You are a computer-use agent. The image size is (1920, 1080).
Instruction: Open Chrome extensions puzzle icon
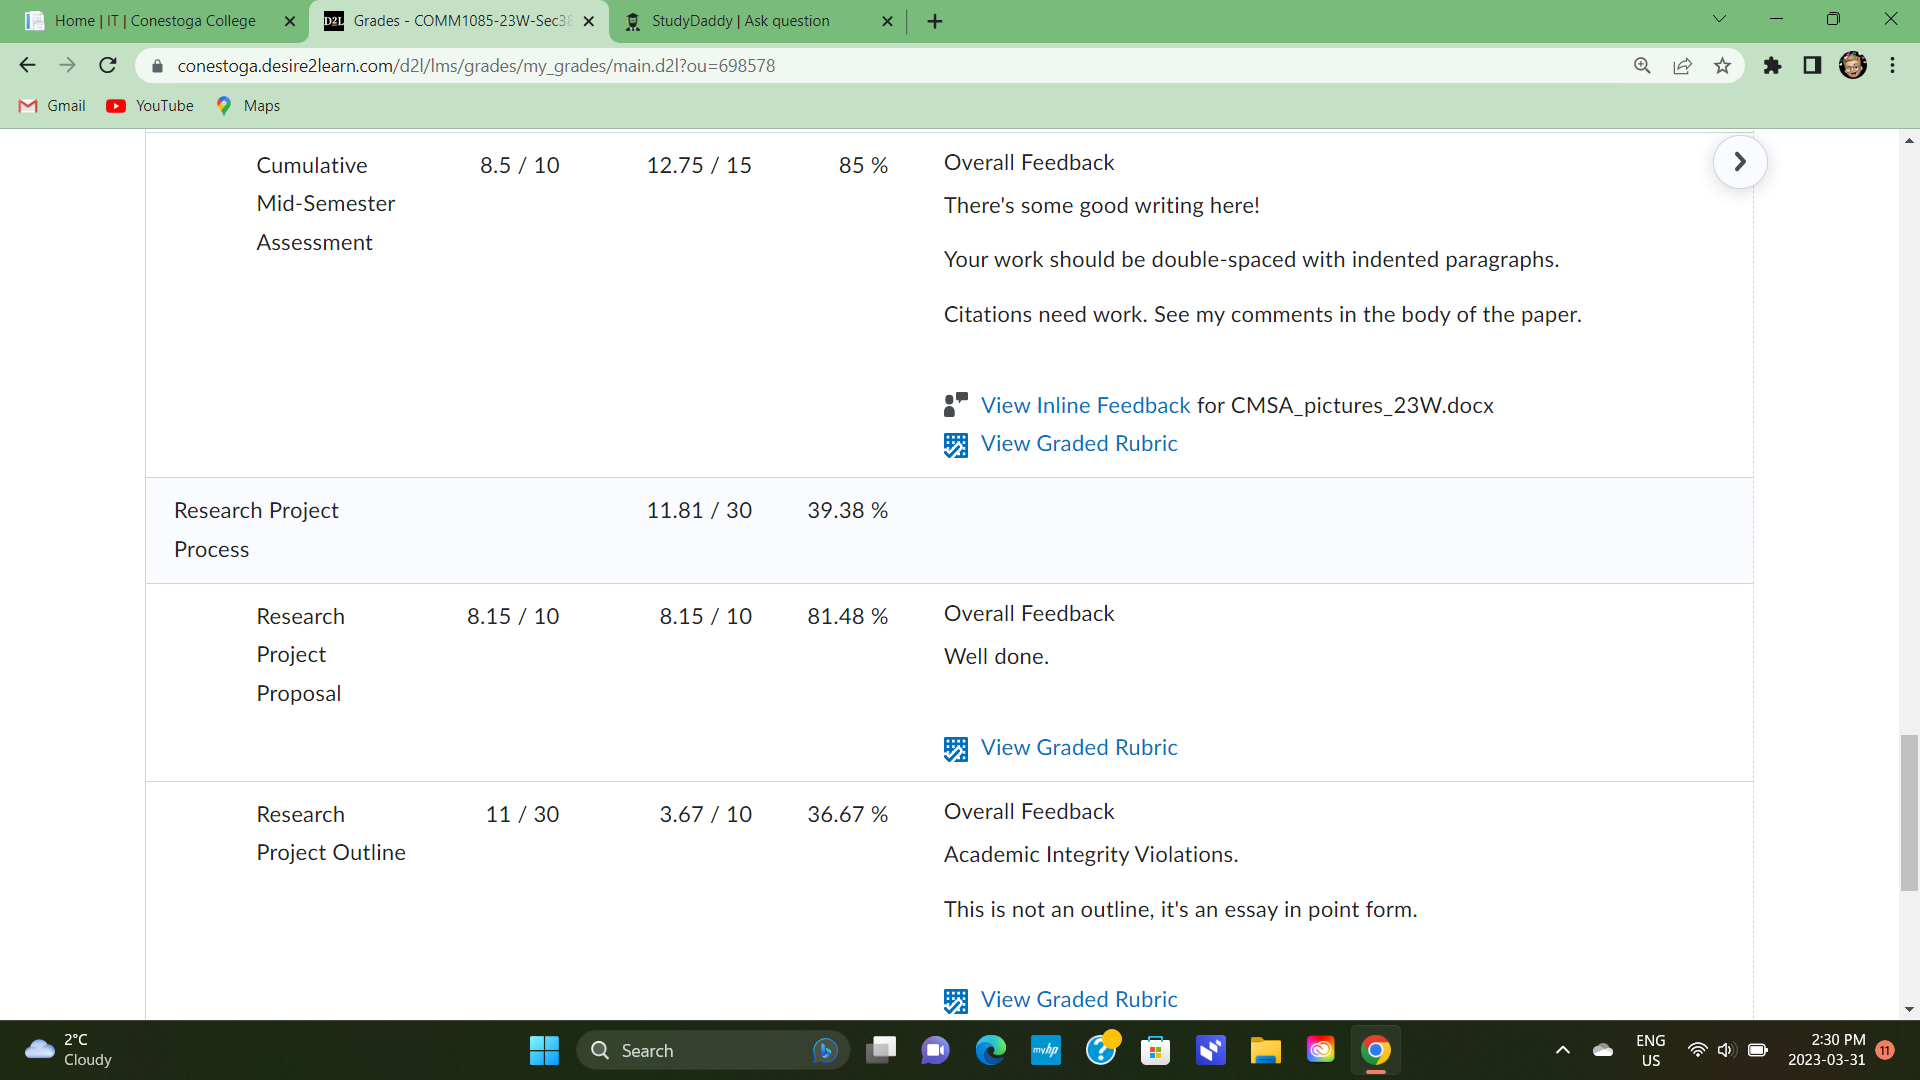click(x=1772, y=66)
